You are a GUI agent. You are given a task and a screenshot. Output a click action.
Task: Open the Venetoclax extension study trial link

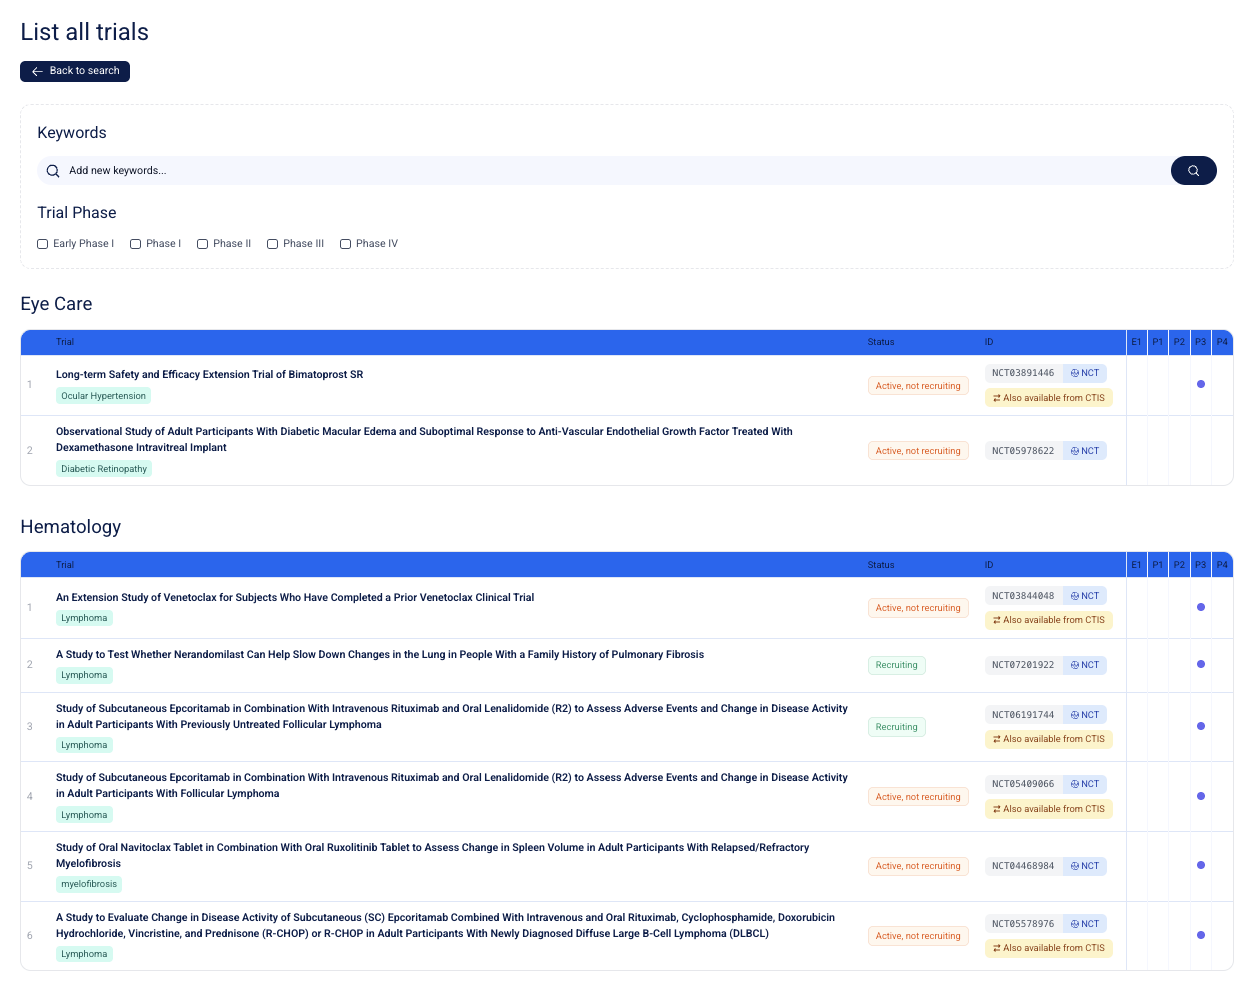[x=295, y=597]
